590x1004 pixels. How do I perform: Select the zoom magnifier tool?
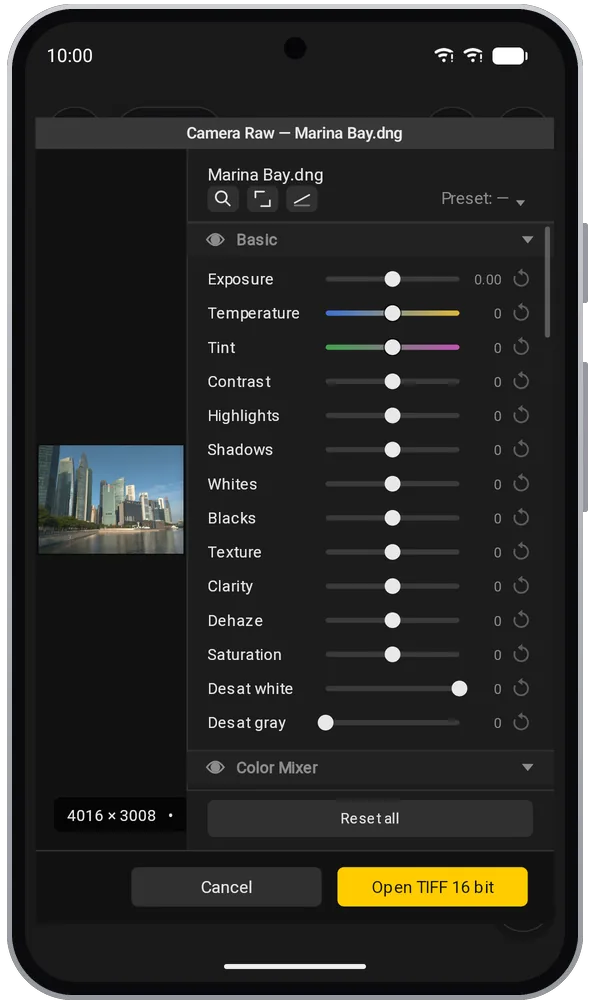coord(223,199)
